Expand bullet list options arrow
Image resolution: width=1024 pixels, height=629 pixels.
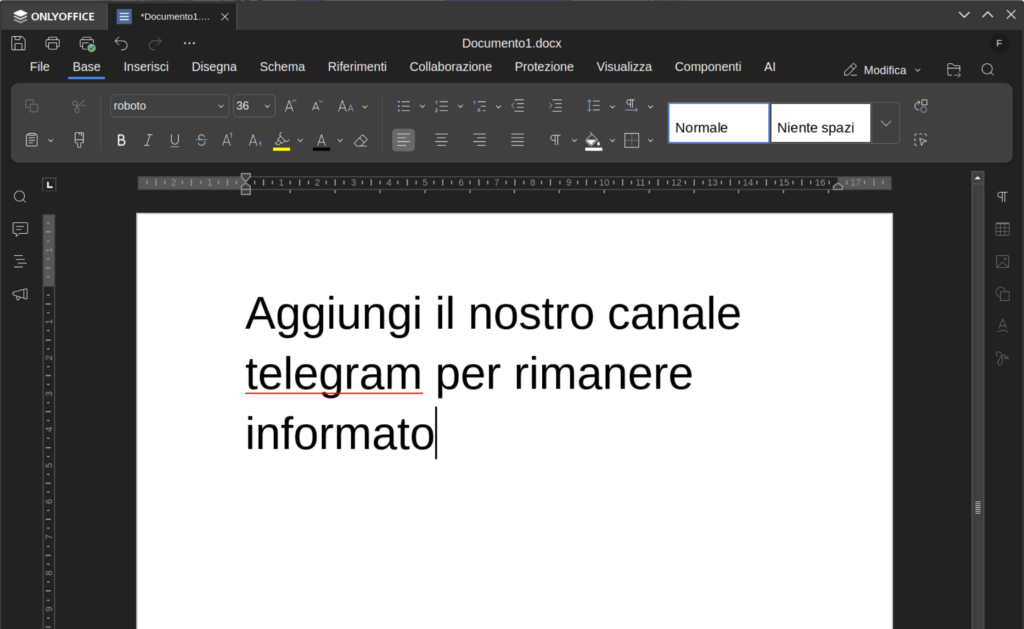[x=423, y=106]
